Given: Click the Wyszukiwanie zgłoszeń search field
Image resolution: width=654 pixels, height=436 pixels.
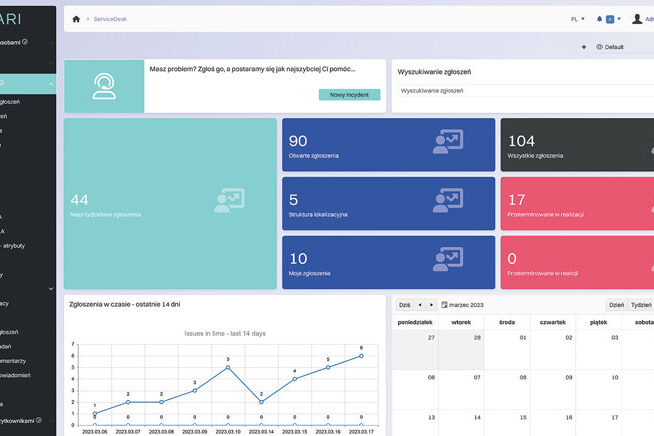Looking at the screenshot, I should 520,91.
